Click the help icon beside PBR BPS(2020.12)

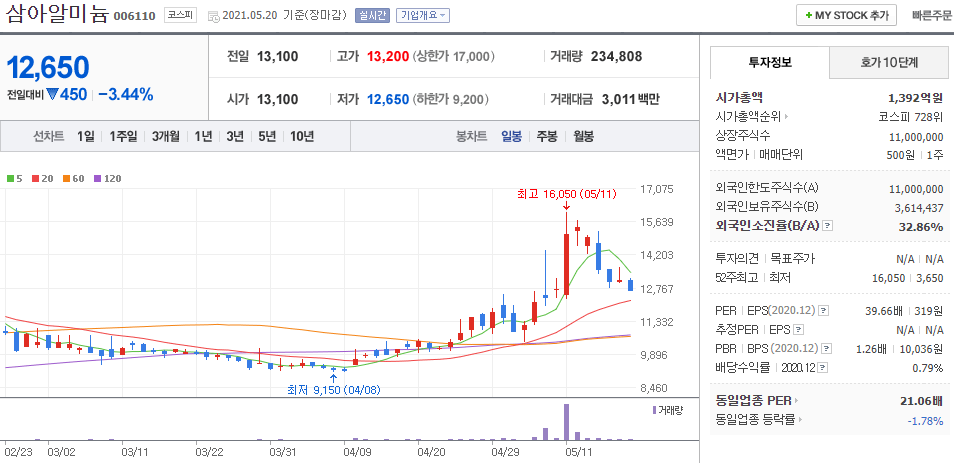[826, 349]
